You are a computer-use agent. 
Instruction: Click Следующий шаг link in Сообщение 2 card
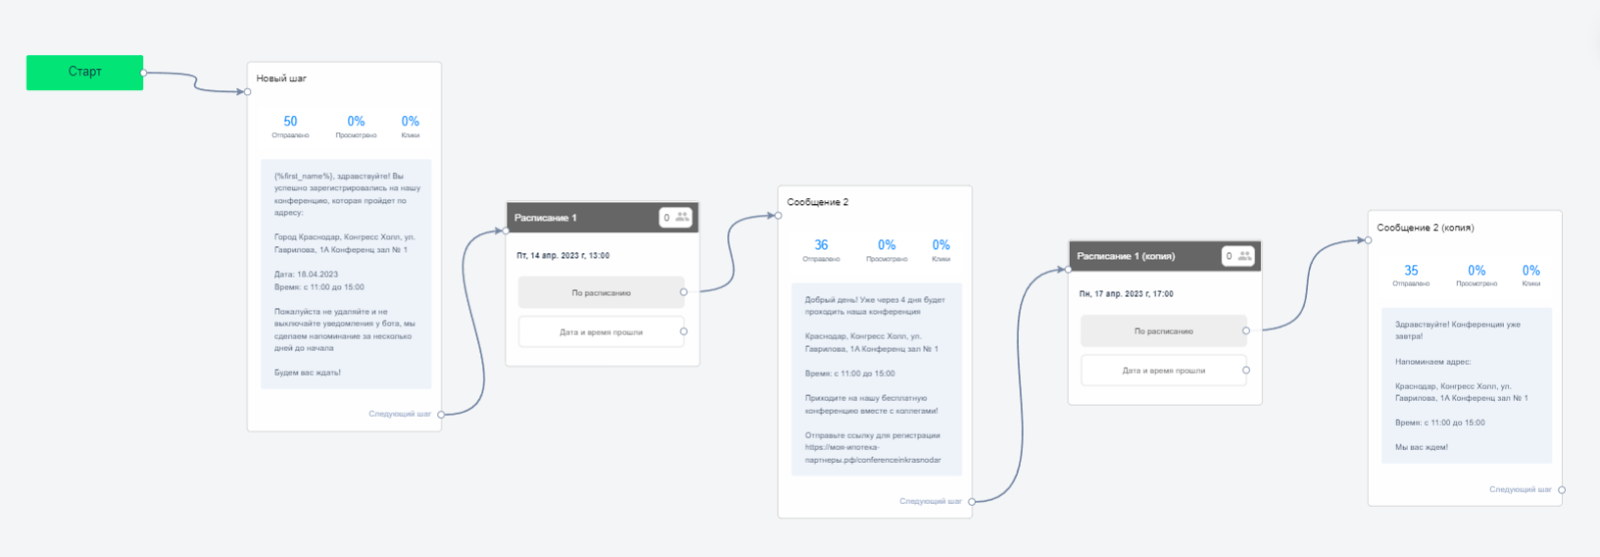tap(930, 501)
